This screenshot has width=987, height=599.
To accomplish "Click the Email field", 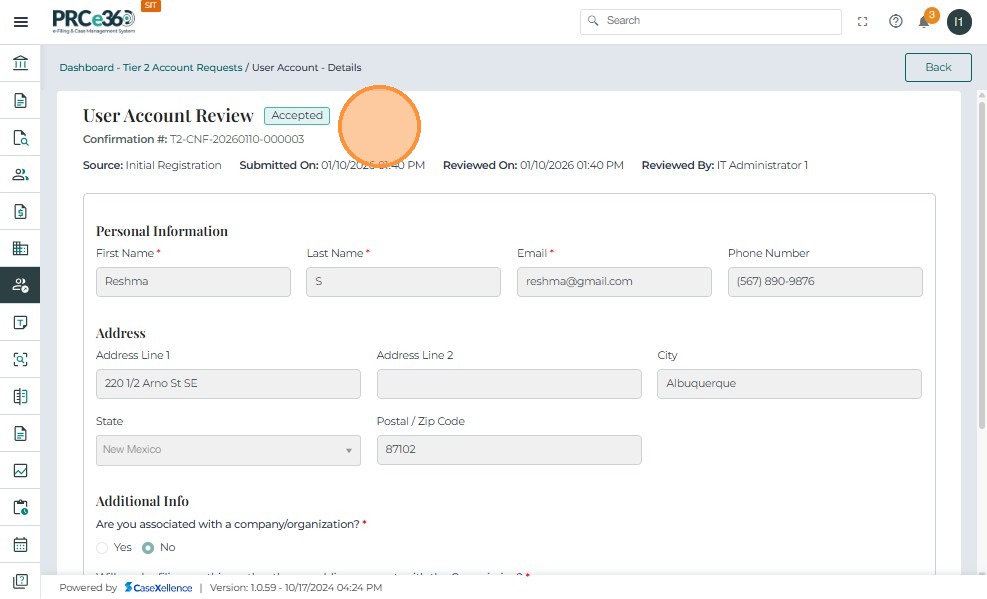I will 614,282.
